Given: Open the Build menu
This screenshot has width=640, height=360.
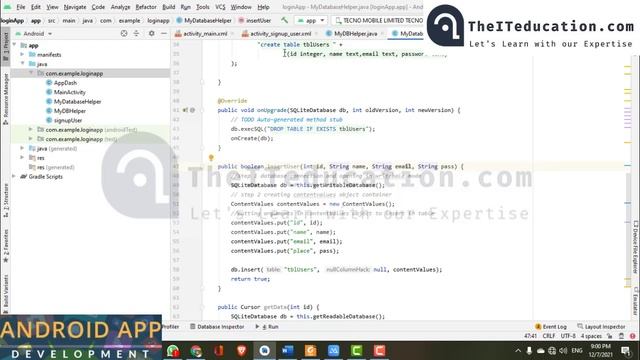Looking at the screenshot, I should [x=169, y=7].
